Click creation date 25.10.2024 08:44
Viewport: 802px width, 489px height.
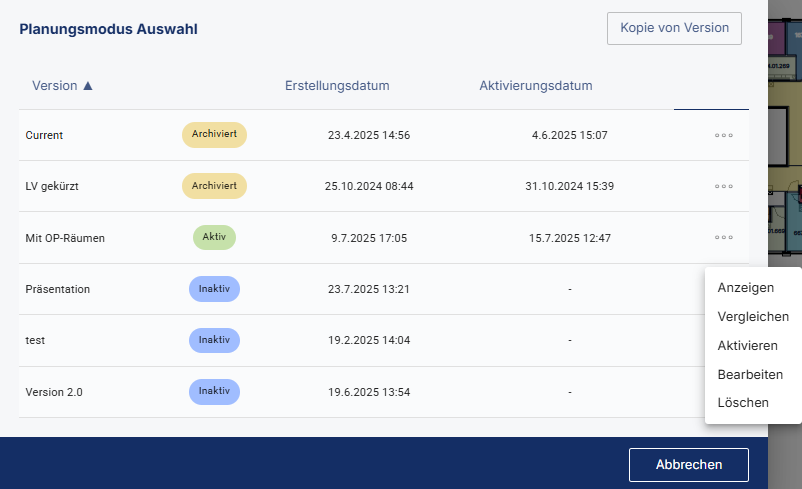click(x=369, y=186)
